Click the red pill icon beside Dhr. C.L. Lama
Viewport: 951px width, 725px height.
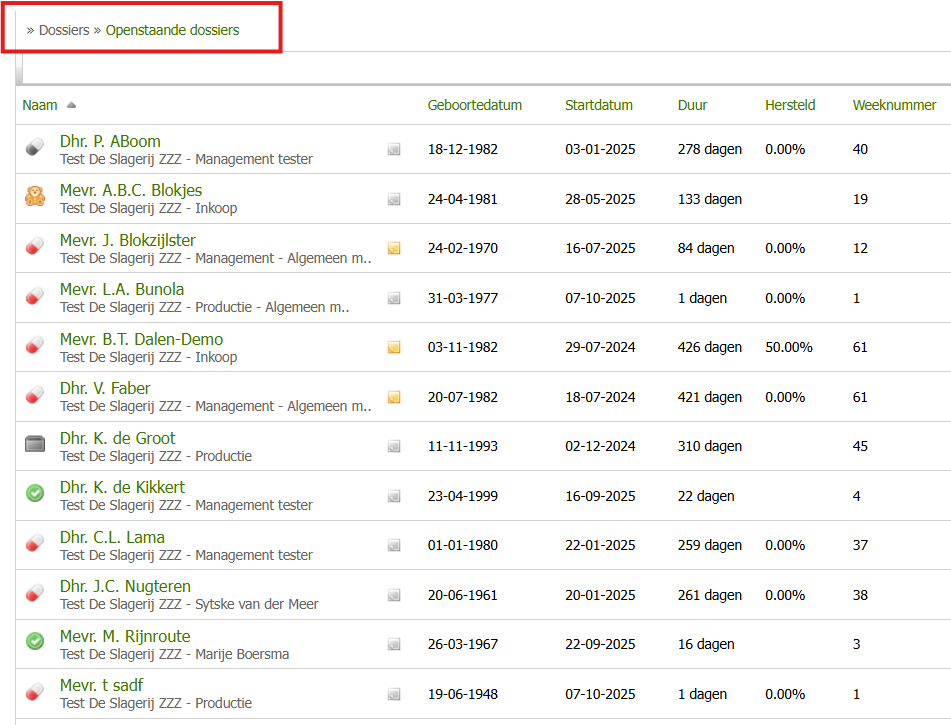click(35, 544)
